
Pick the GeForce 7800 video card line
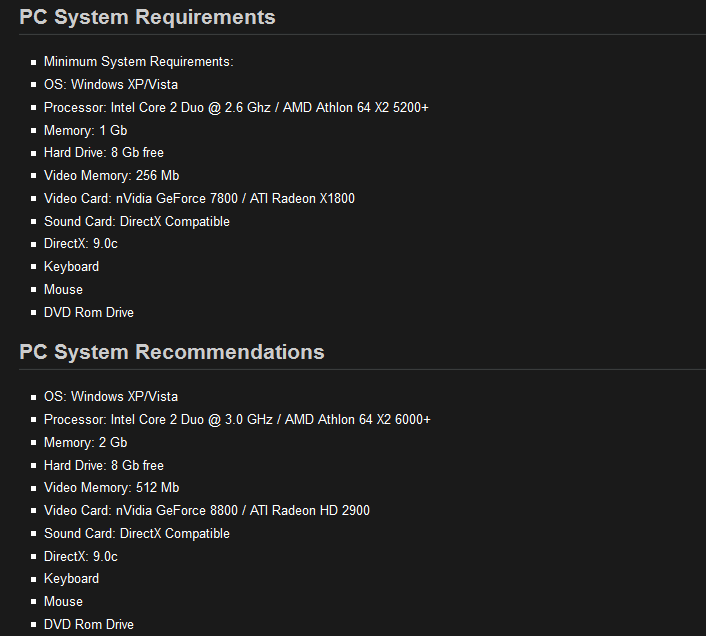point(199,198)
